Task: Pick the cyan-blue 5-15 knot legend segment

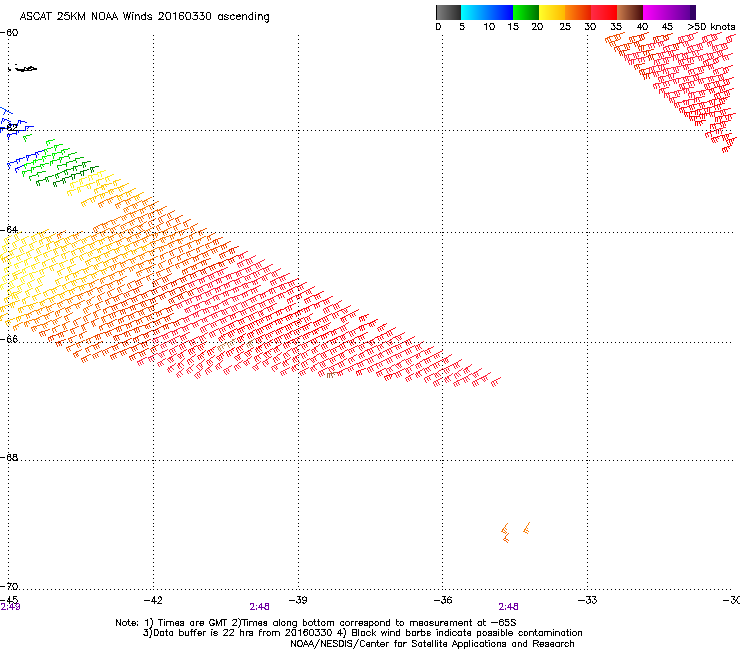Action: tap(487, 12)
